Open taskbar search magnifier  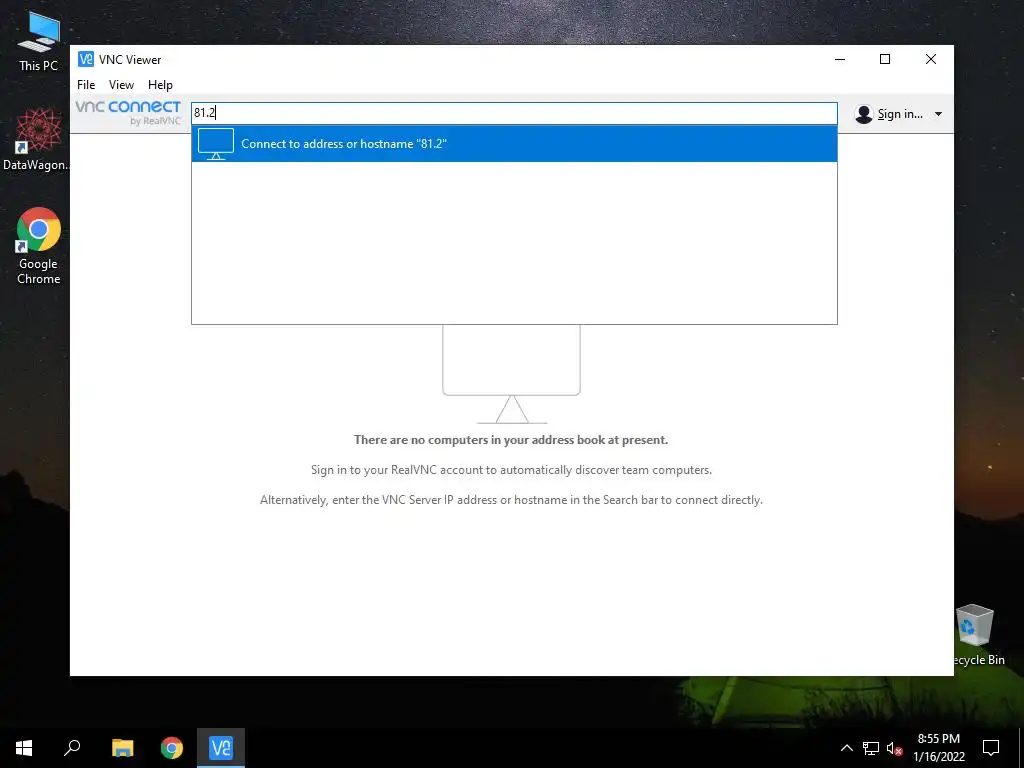coord(72,748)
